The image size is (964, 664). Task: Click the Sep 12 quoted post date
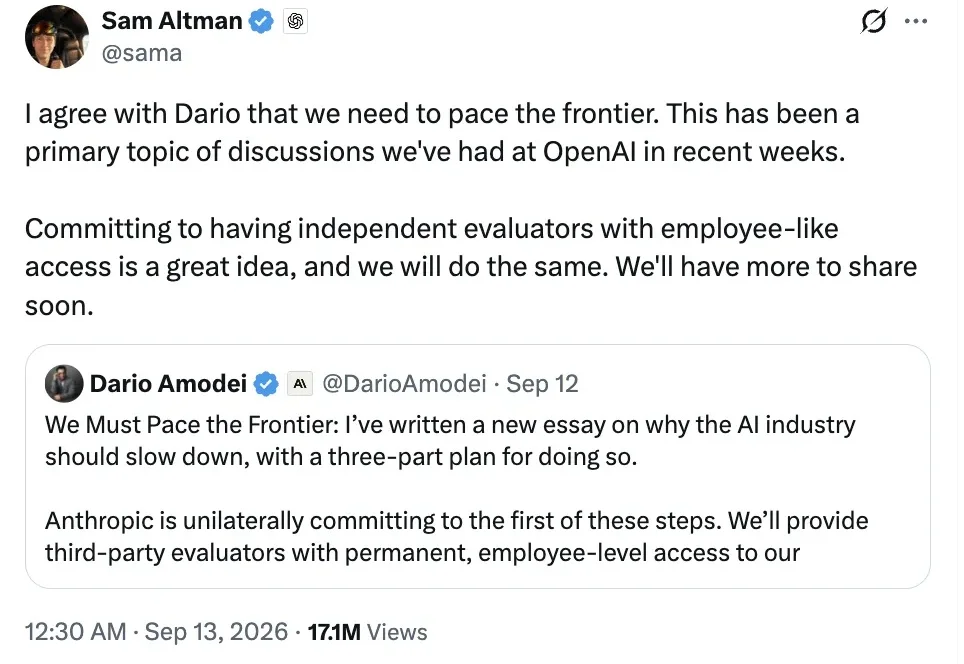click(542, 384)
